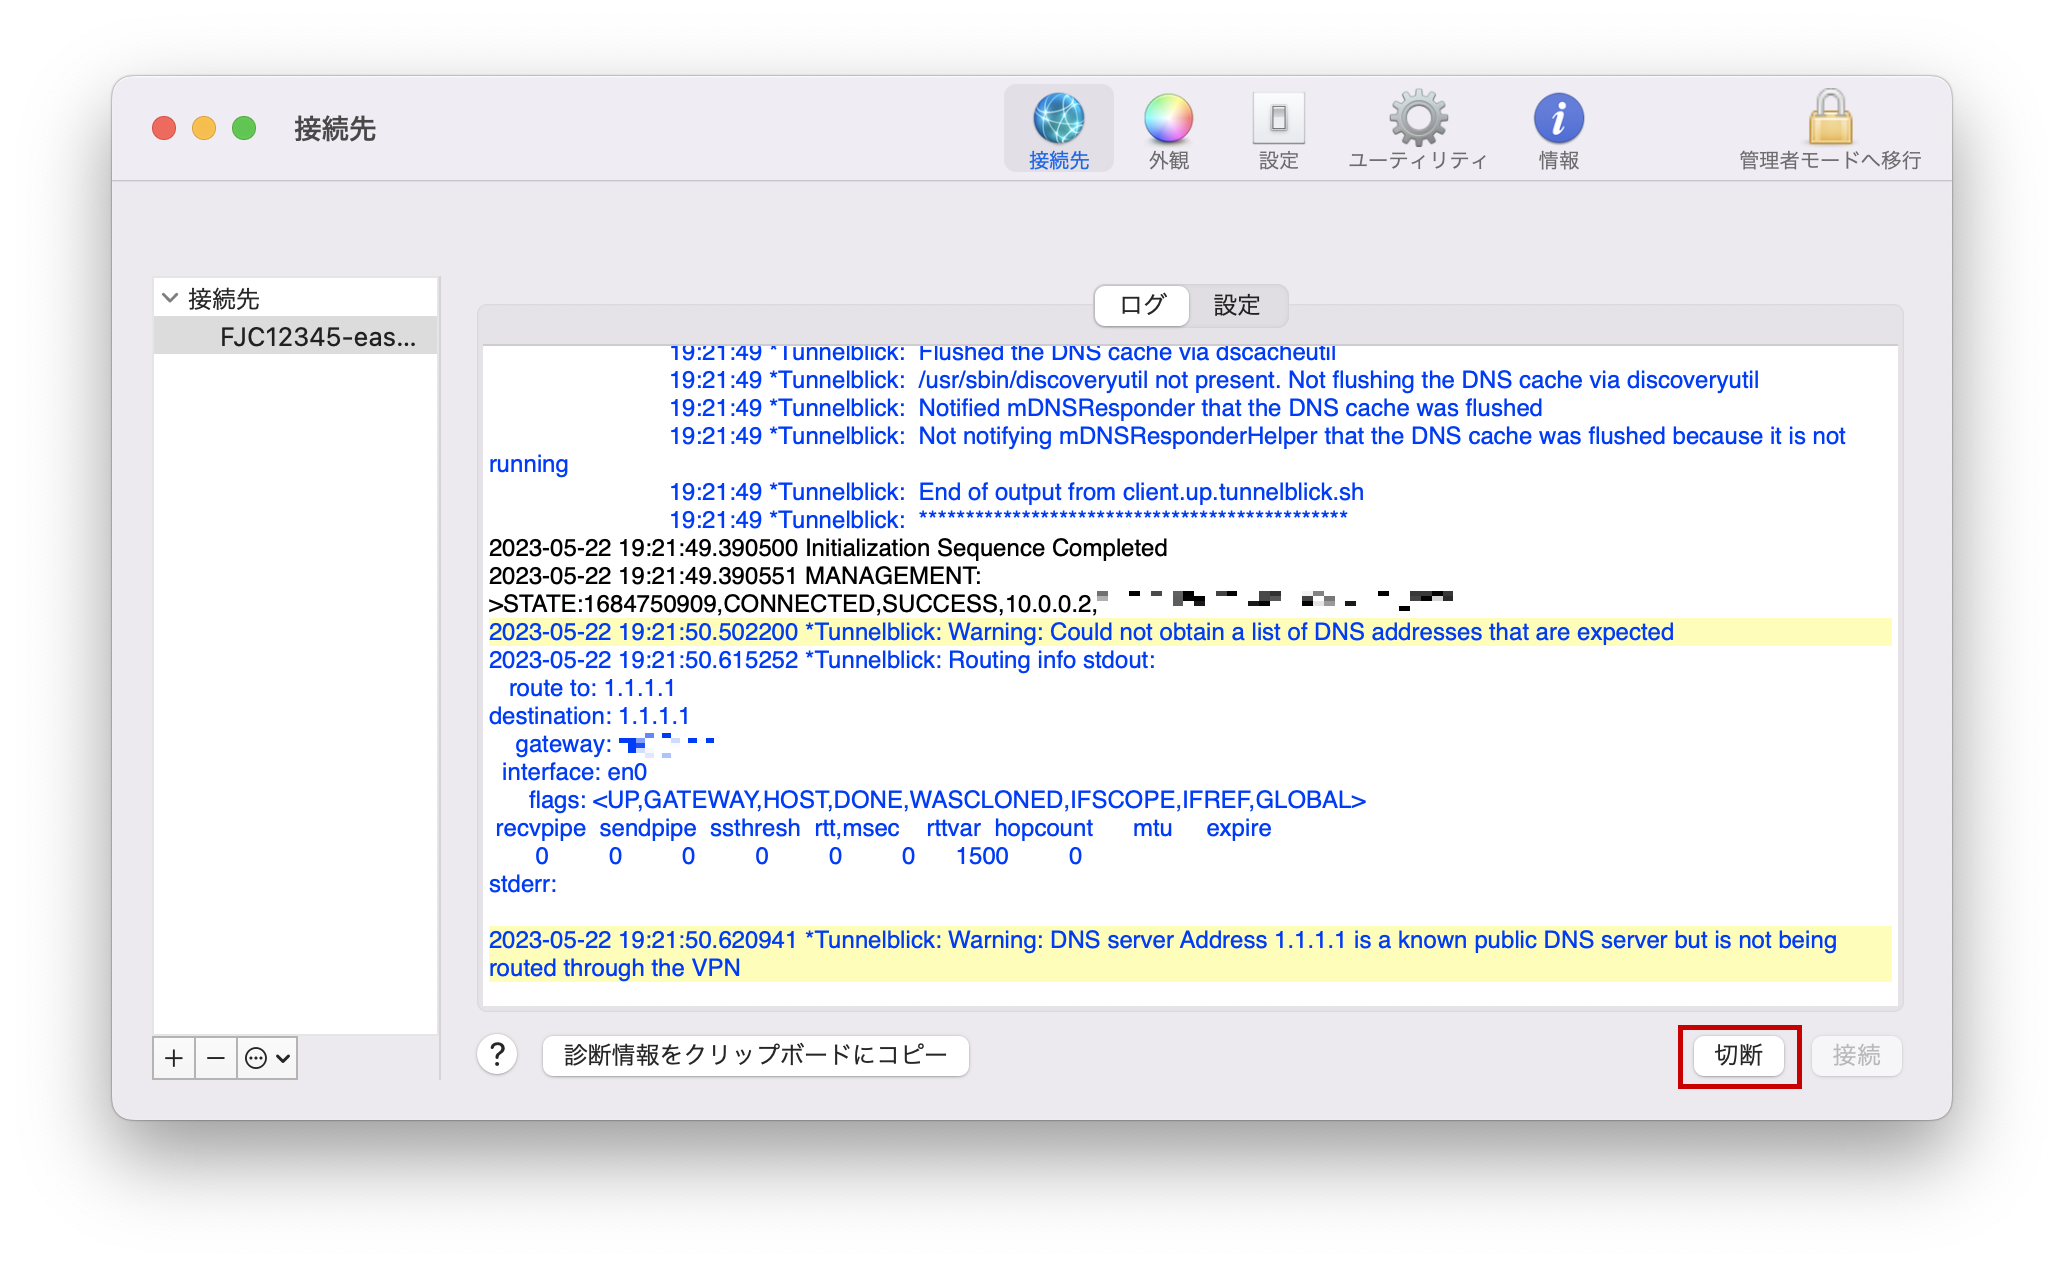Click the 切断 disconnect button
This screenshot has height=1268, width=2064.
pyautogui.click(x=1738, y=1056)
